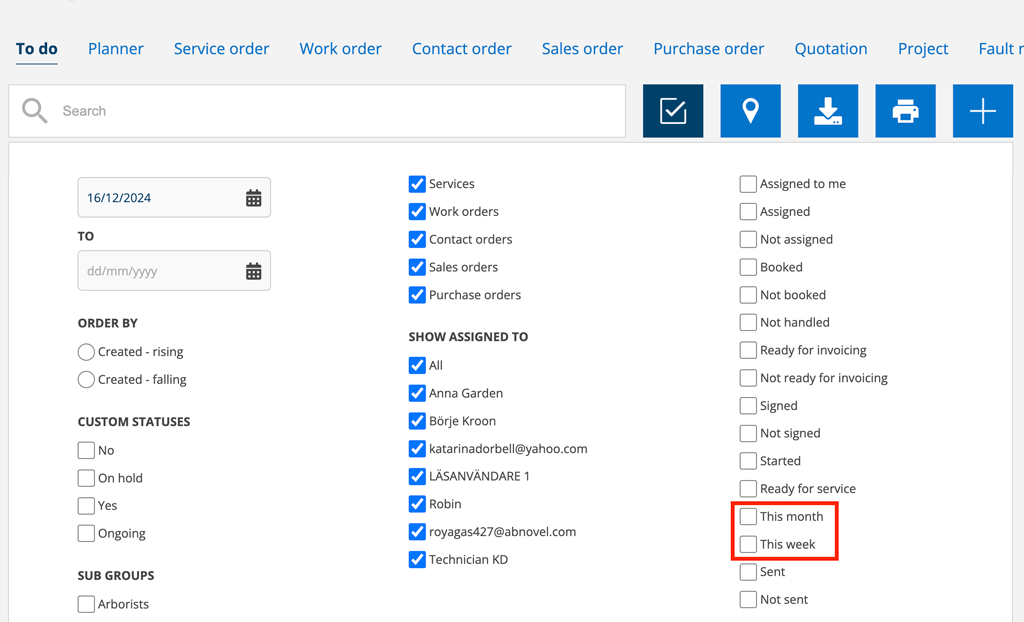Check the Yes custom status
Screen dimensions: 1024x622
tap(86, 506)
